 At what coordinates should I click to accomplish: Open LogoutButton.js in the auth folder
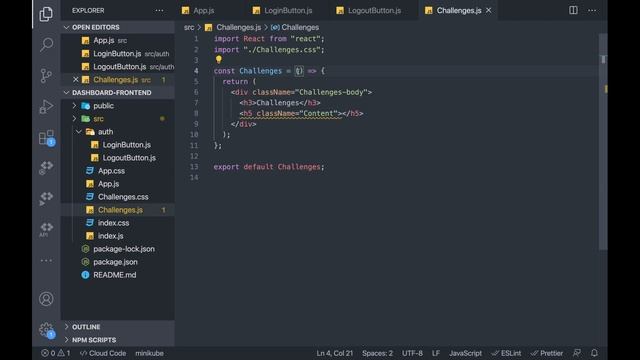point(118,158)
